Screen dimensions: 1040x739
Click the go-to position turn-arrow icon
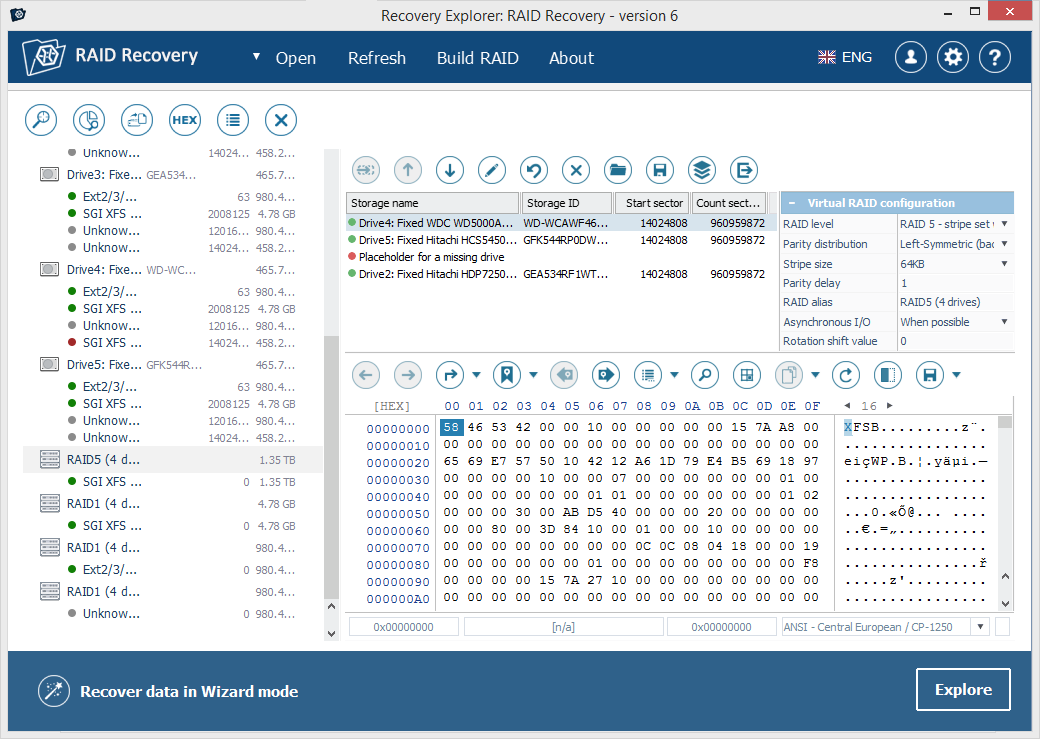(x=450, y=375)
